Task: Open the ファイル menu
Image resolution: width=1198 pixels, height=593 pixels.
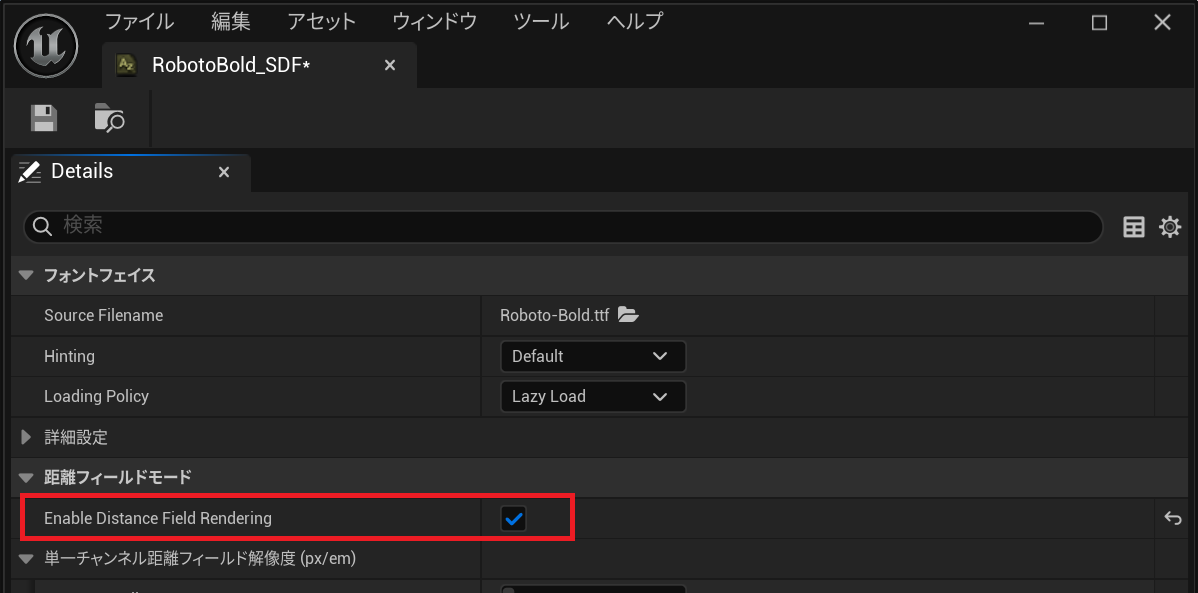Action: [139, 21]
